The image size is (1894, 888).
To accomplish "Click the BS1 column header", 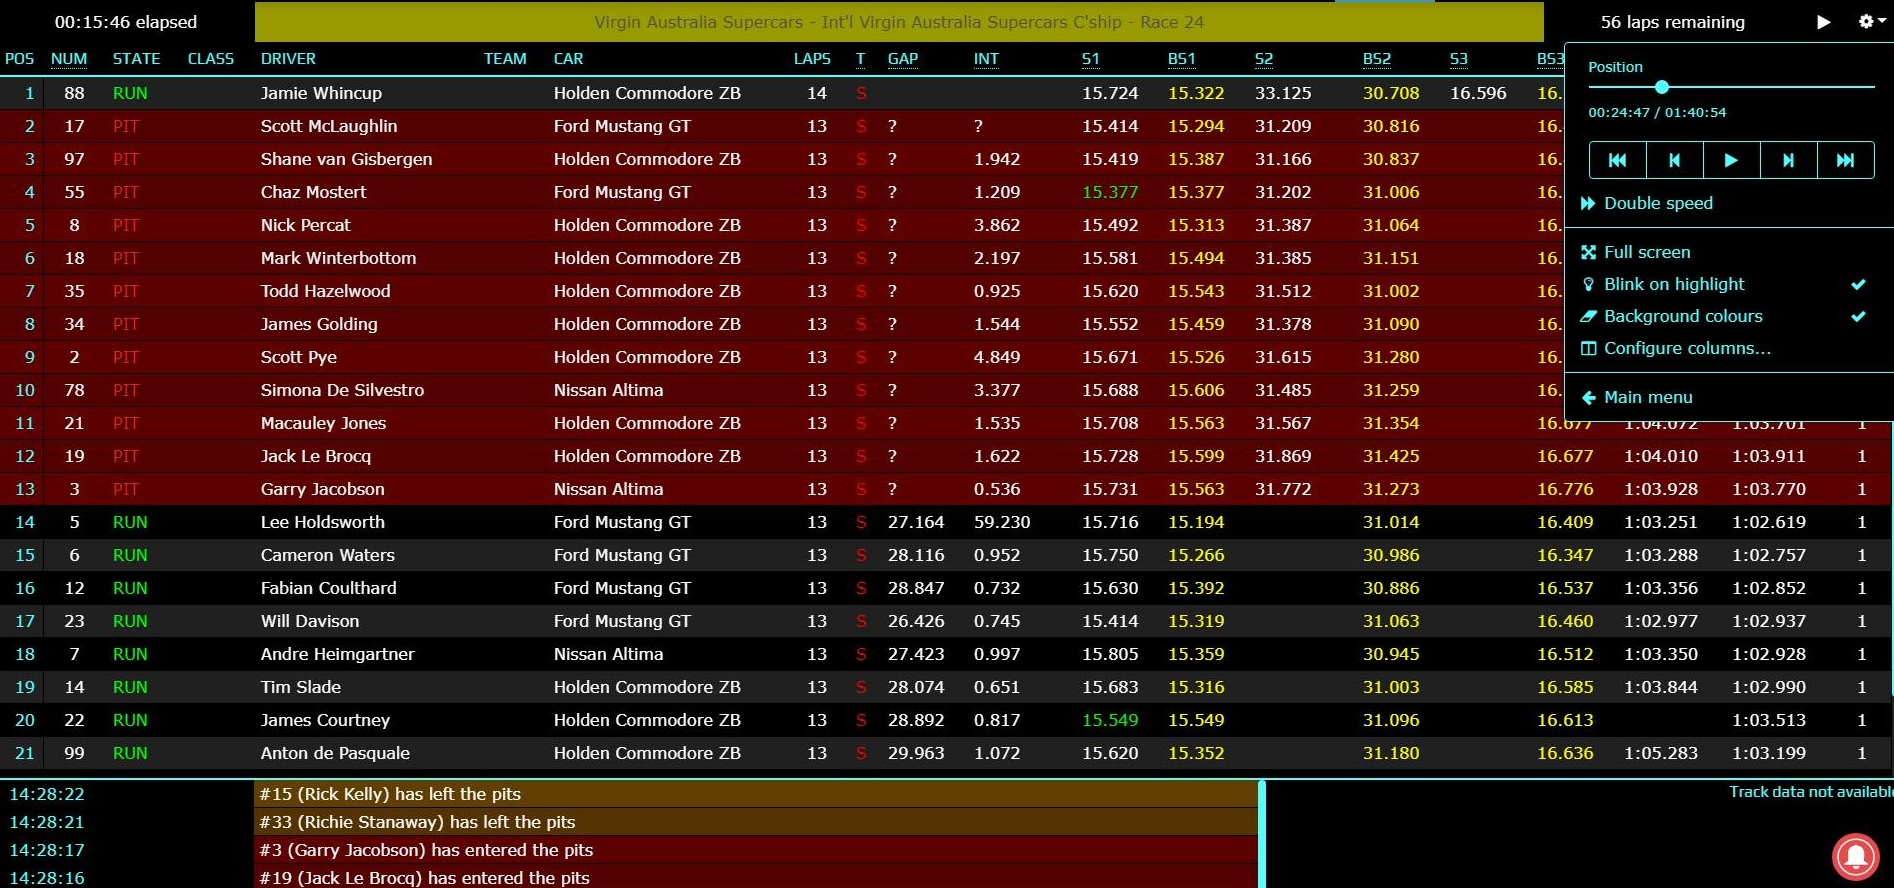I will point(1182,59).
